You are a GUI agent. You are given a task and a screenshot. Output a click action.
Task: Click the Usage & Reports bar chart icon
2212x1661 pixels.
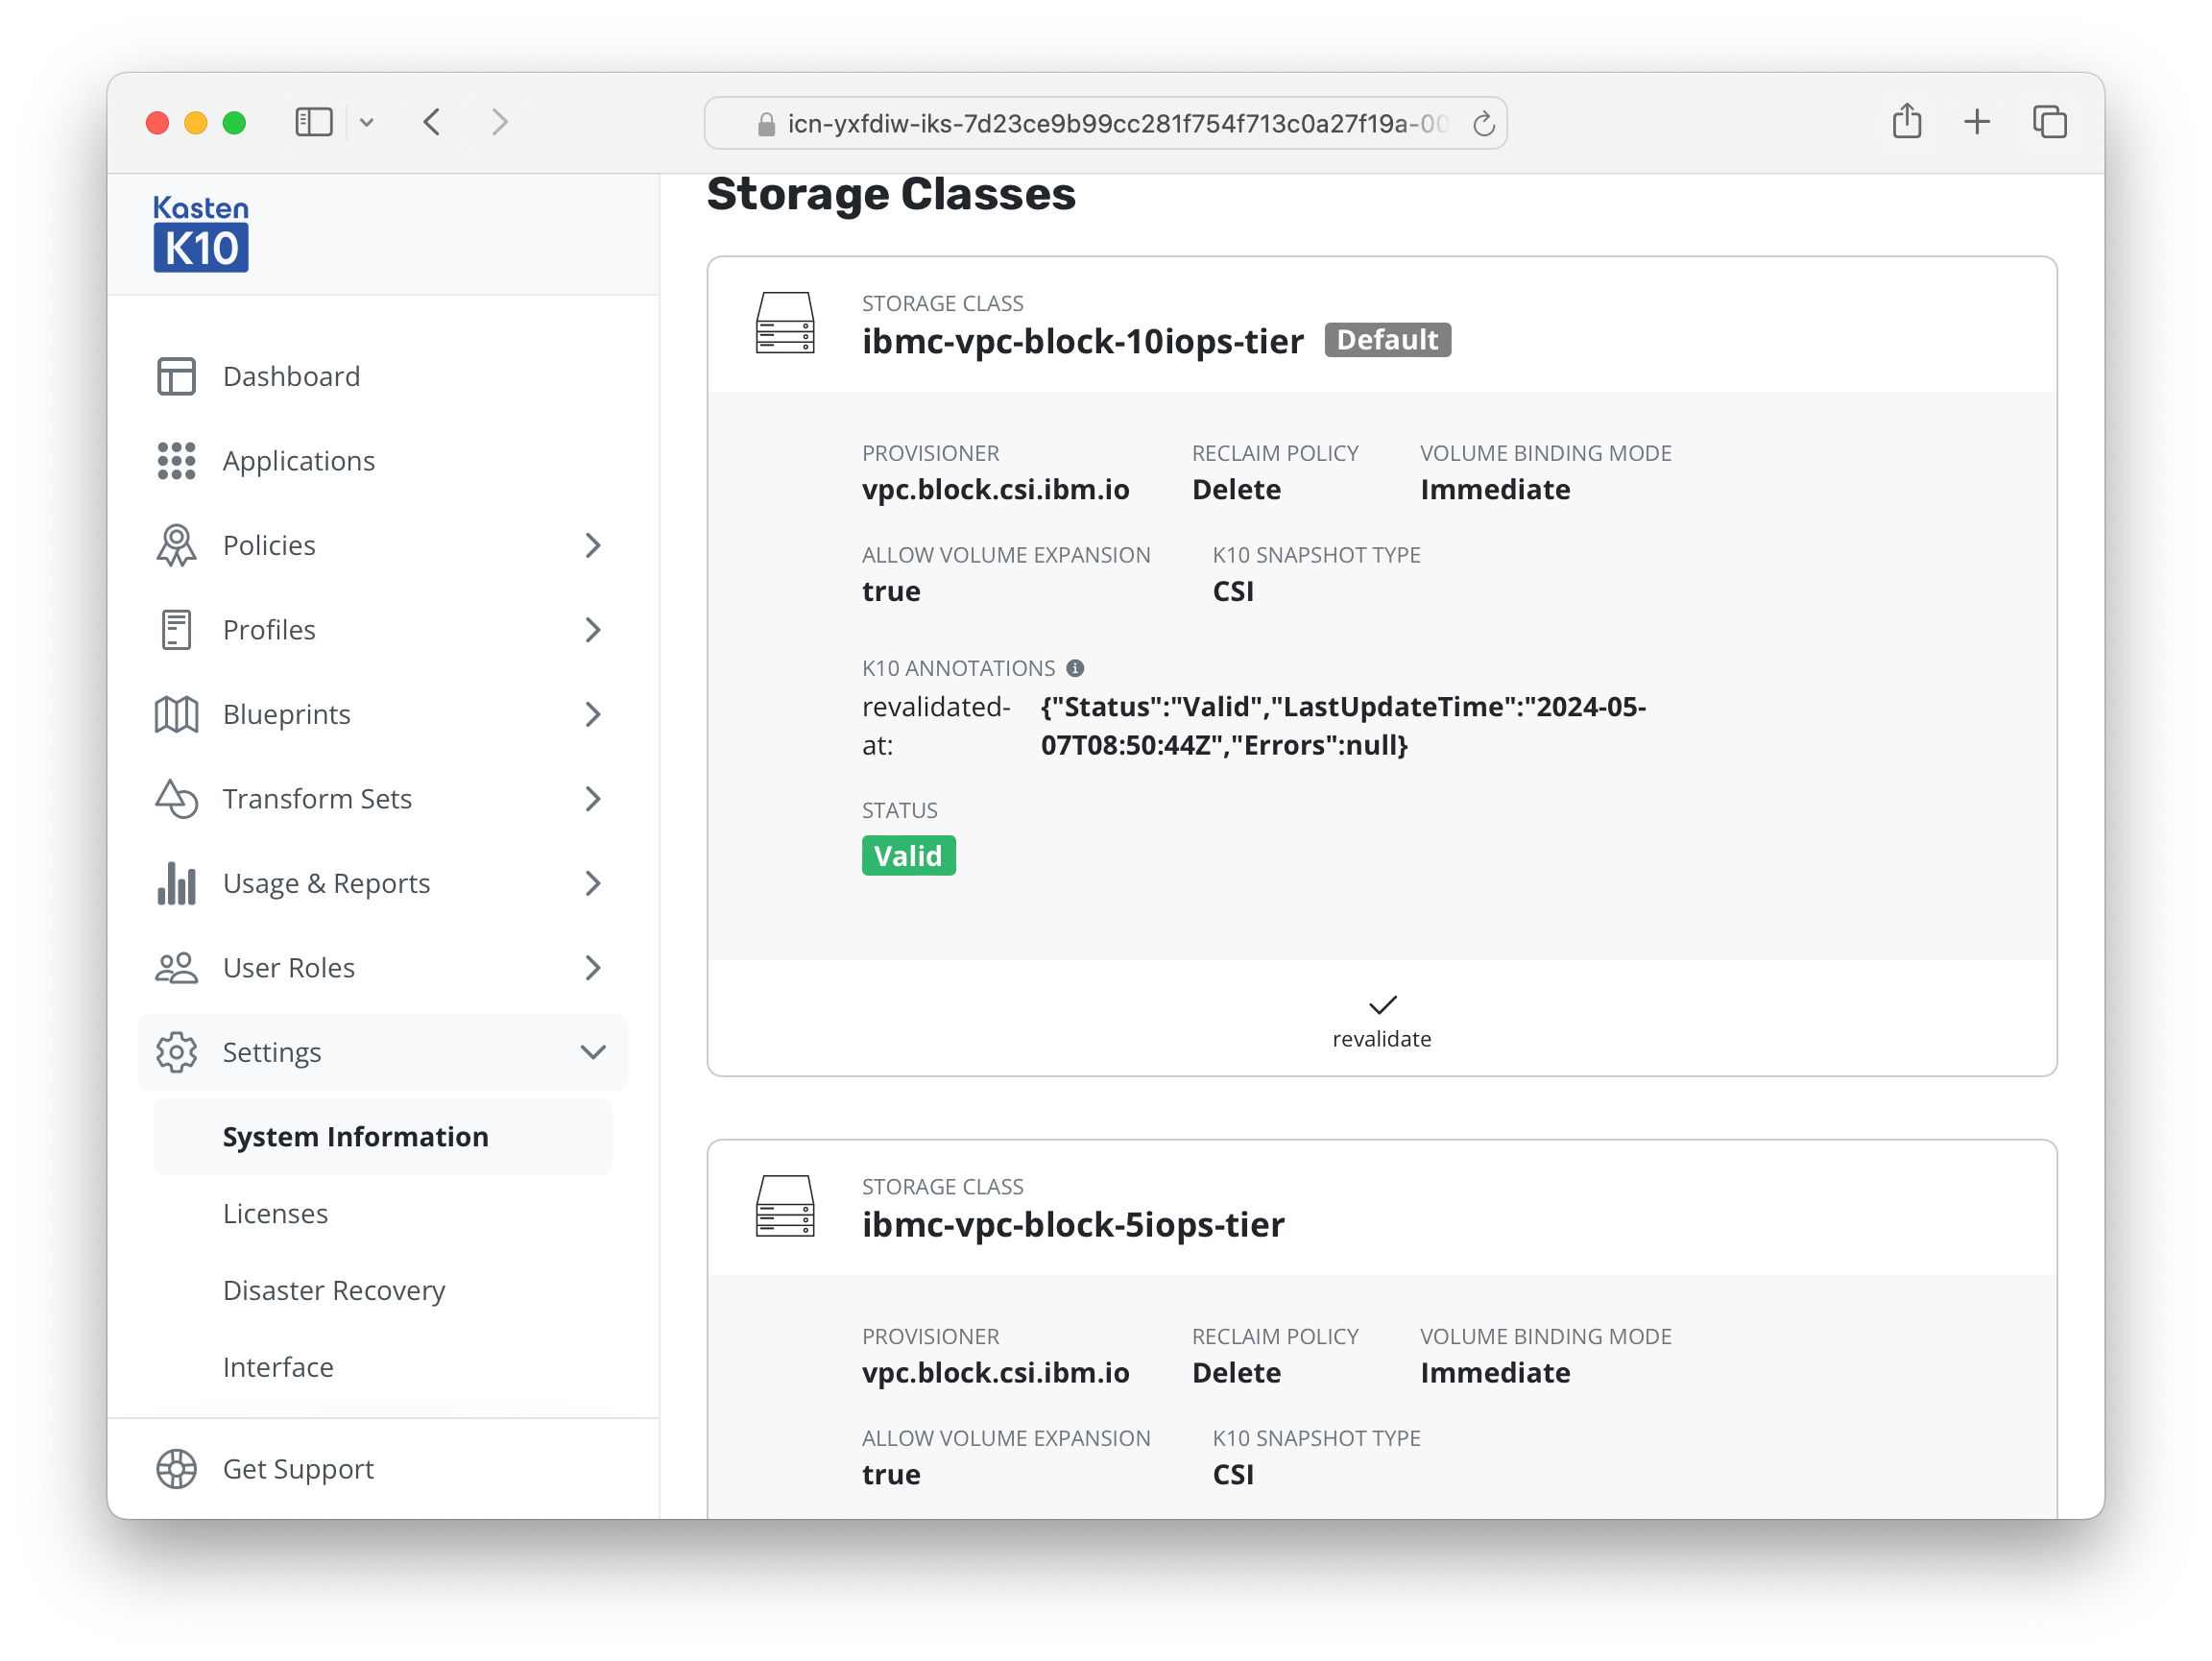(176, 883)
